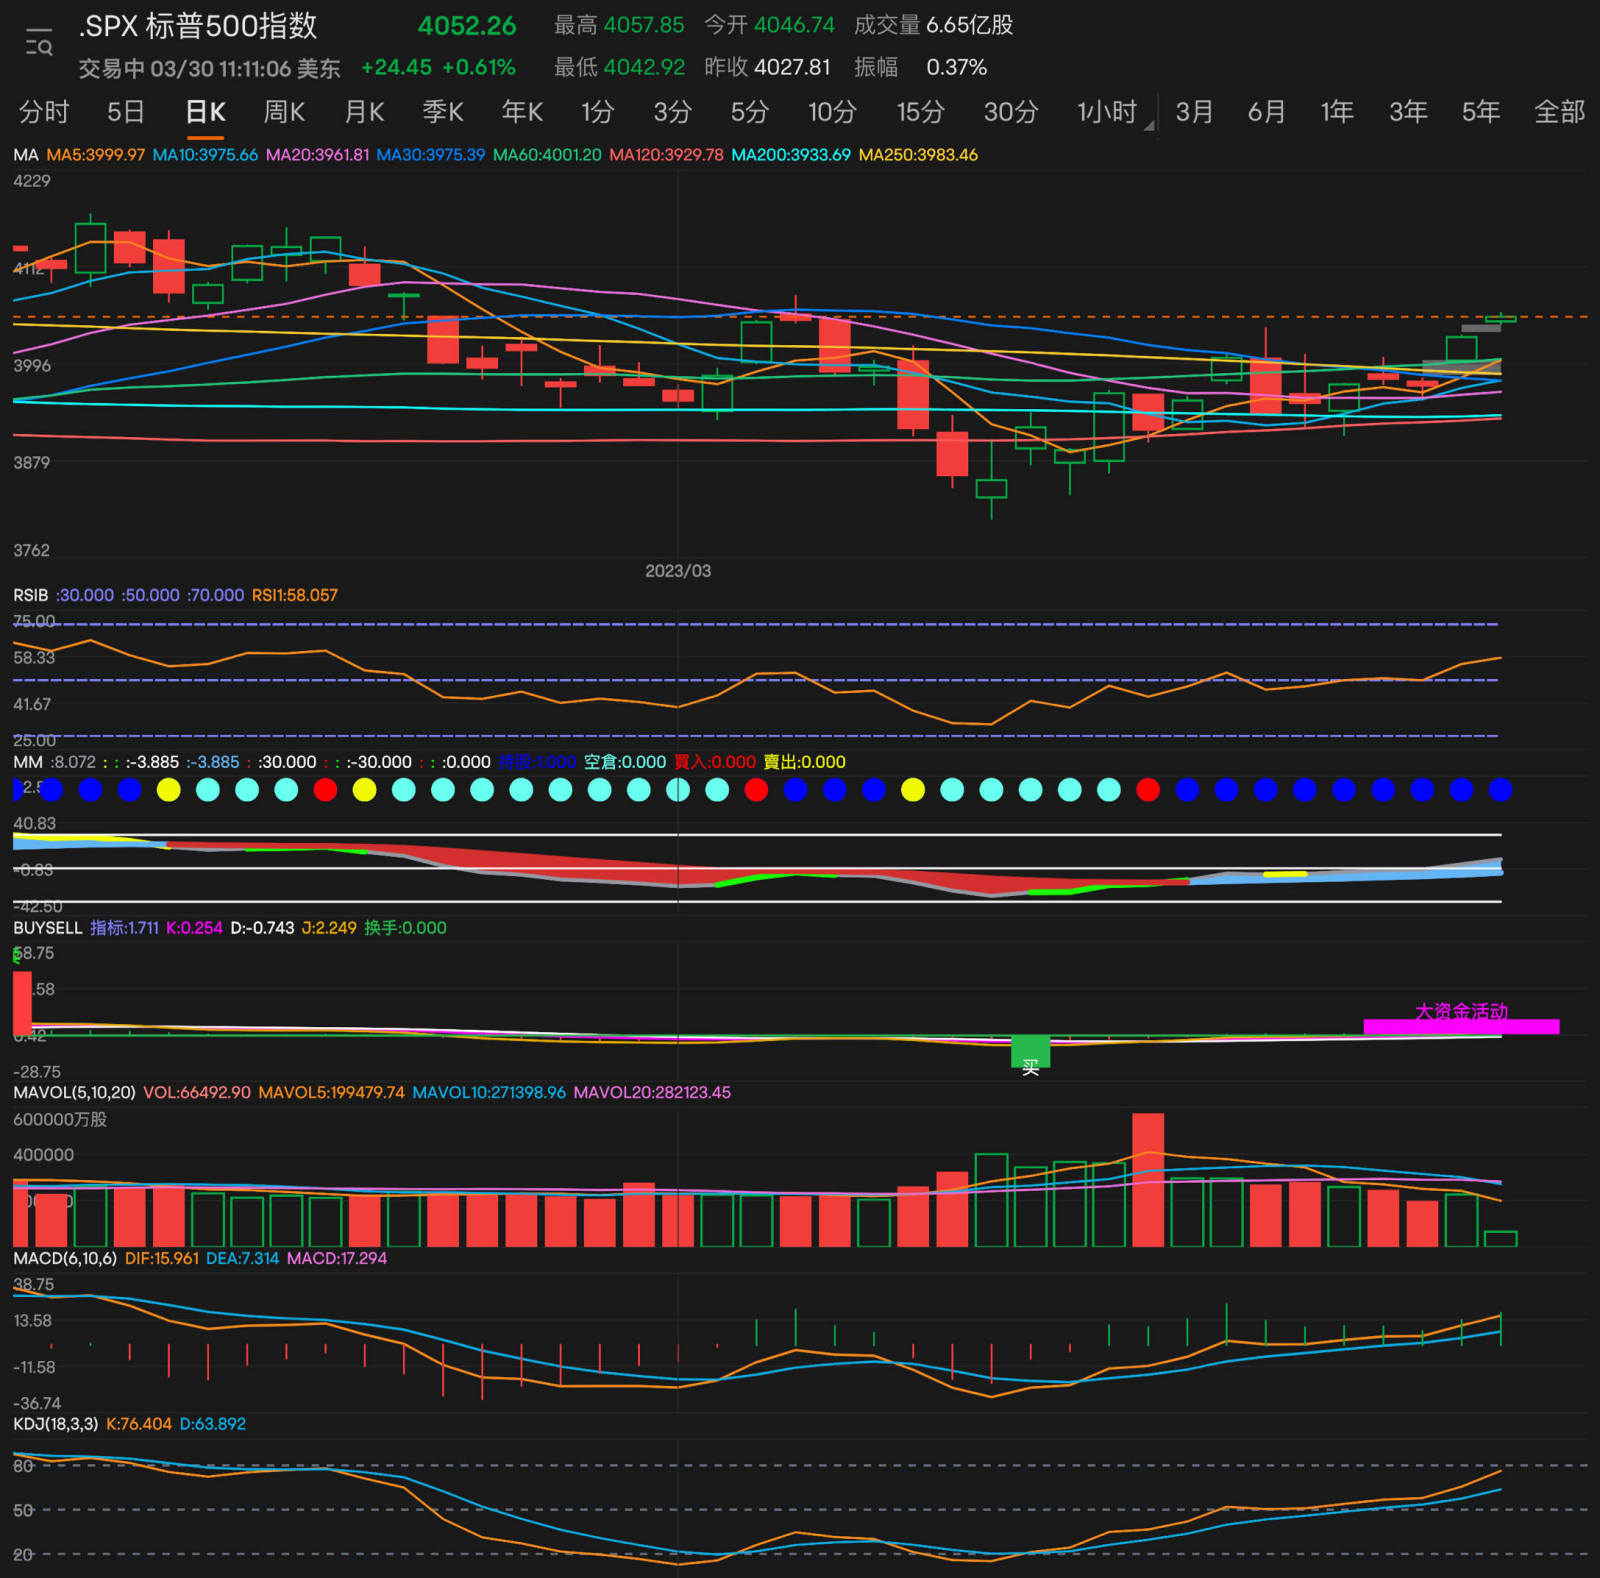Click the MA5:3999.97 indicator label
This screenshot has width=1600, height=1578.
(x=96, y=155)
